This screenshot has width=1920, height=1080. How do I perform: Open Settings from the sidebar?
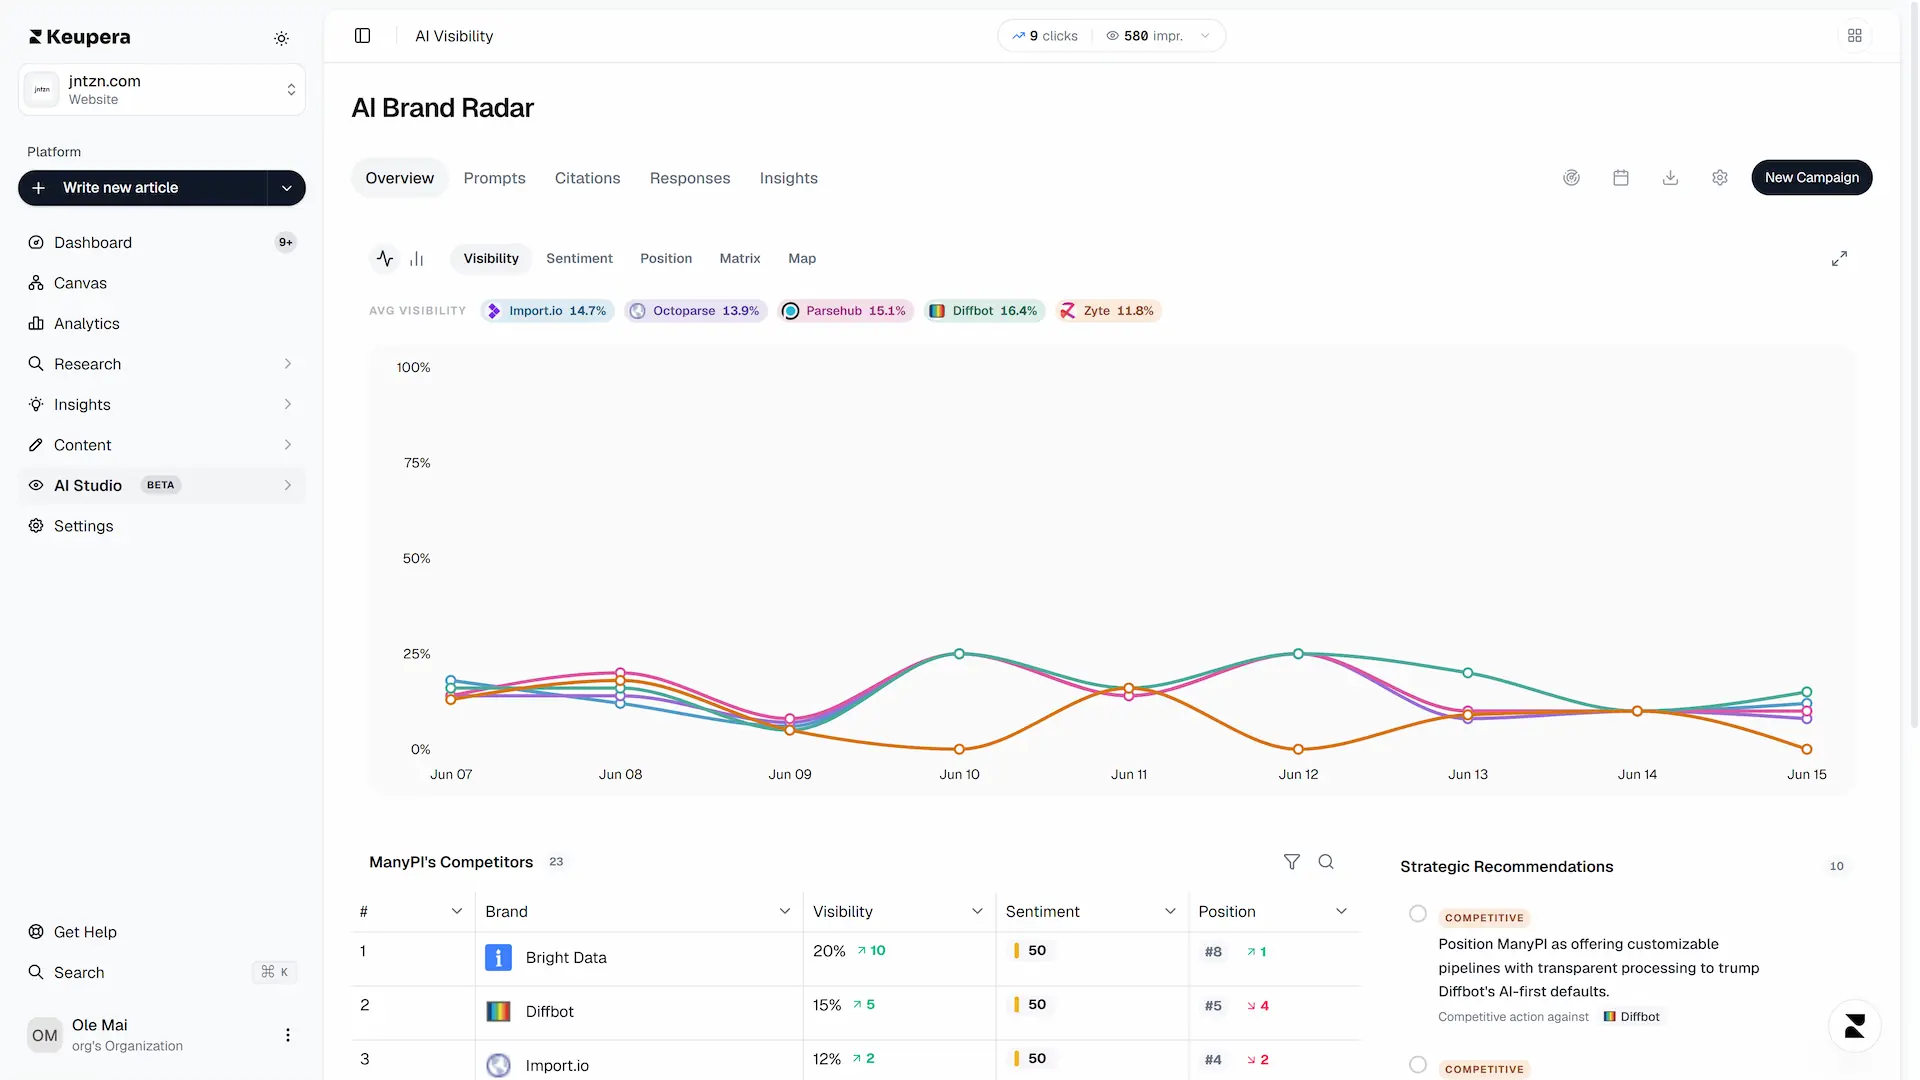click(x=162, y=526)
